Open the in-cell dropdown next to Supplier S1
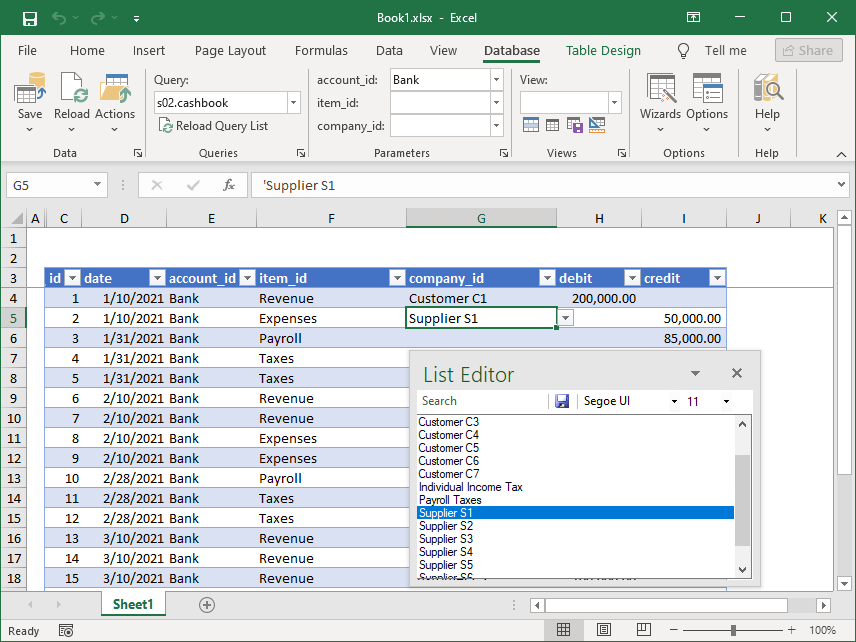 pos(566,317)
